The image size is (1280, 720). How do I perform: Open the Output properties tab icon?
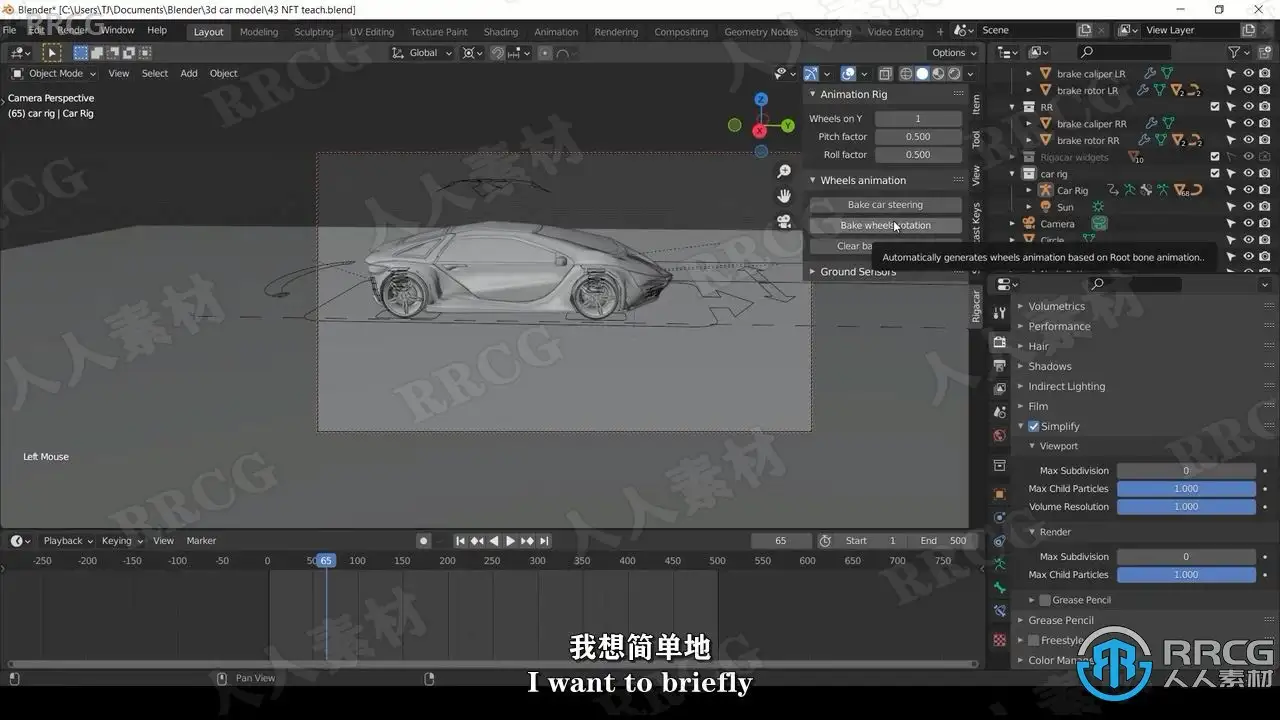coord(999,366)
